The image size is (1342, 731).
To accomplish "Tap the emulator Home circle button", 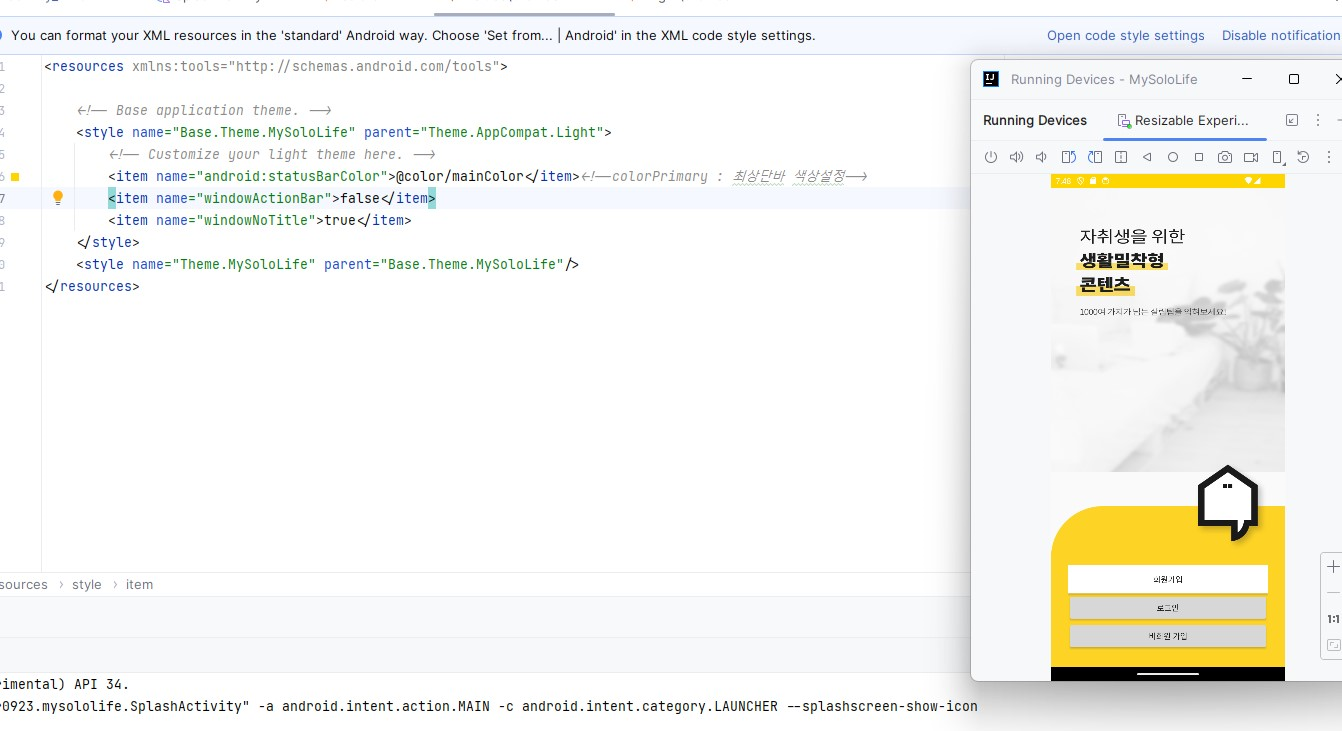I will click(x=1173, y=157).
